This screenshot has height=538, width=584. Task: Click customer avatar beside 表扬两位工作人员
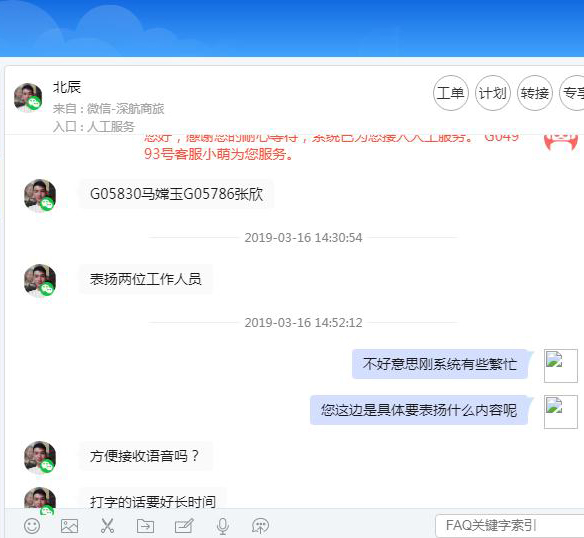click(x=40, y=280)
